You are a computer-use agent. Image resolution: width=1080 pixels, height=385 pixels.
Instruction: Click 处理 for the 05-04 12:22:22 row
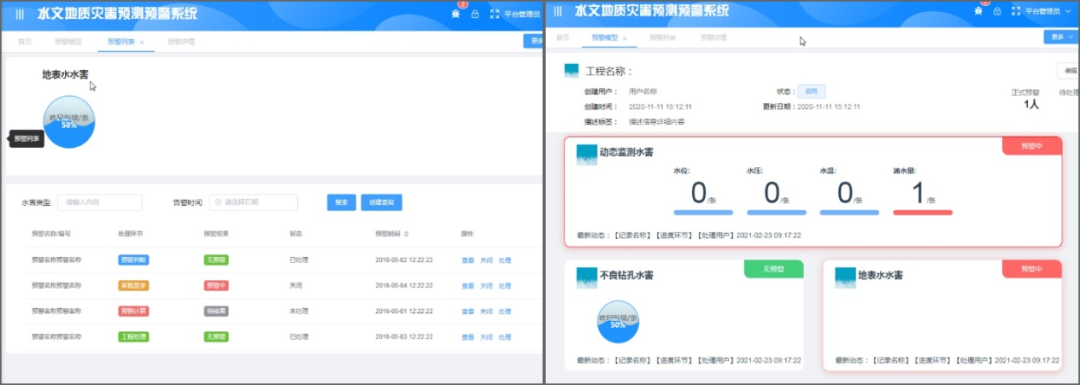click(505, 286)
